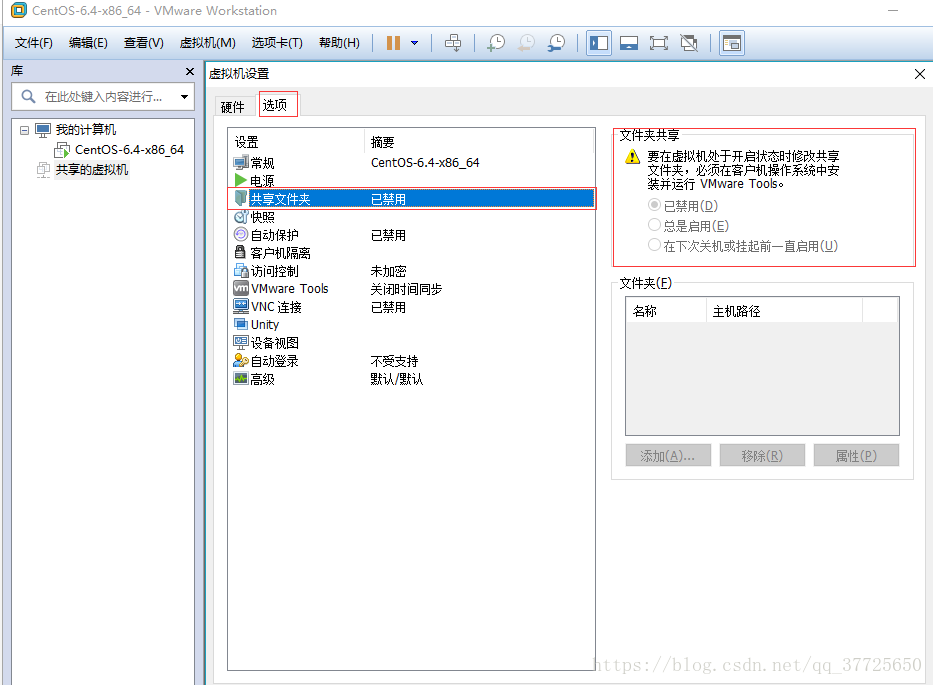Select the 访问控制 settings row
This screenshot has height=685, width=933.
[x=411, y=271]
